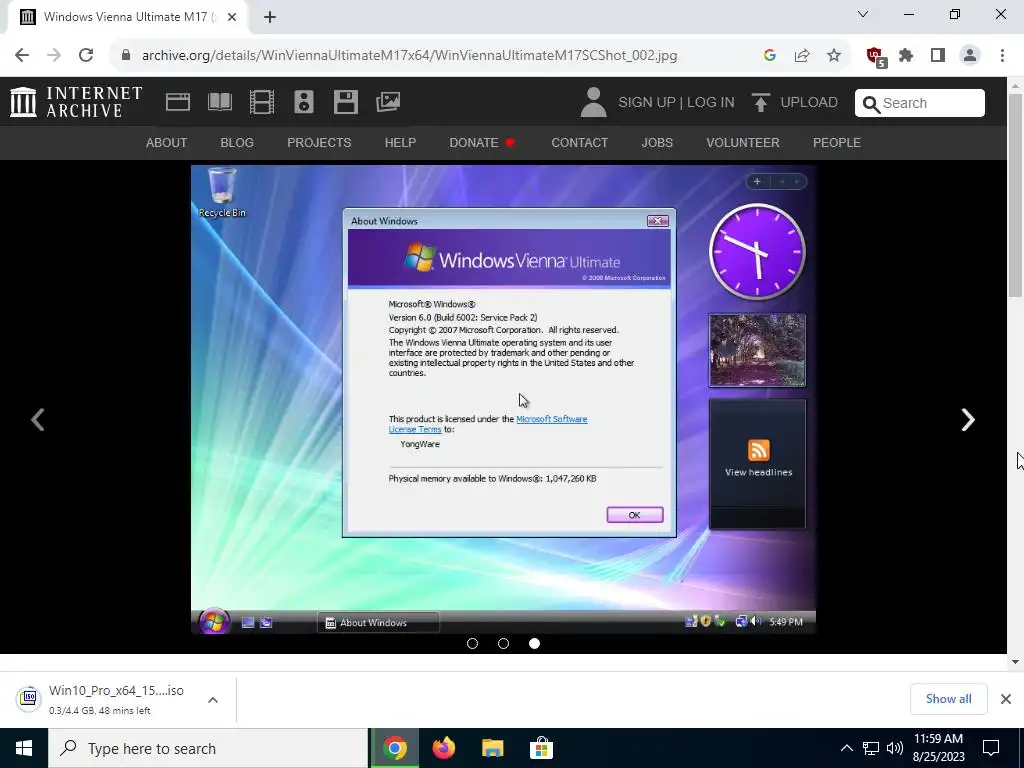
Task: Click Chrome icon in the taskbar
Action: click(x=394, y=748)
